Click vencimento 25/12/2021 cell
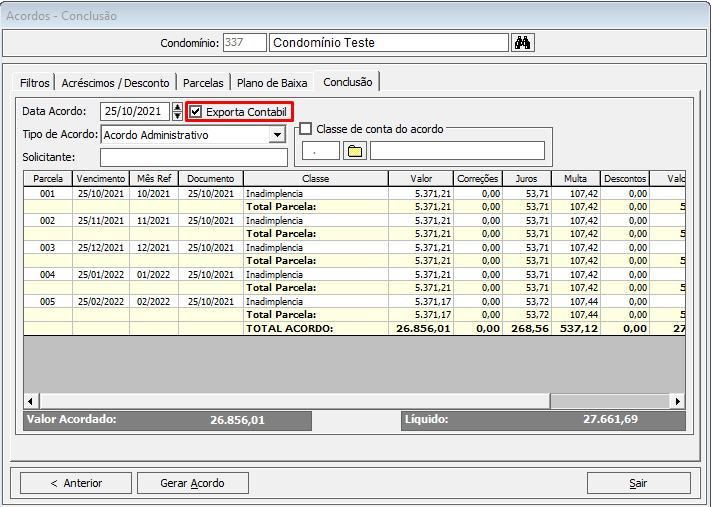This screenshot has width=713, height=507. (101, 248)
